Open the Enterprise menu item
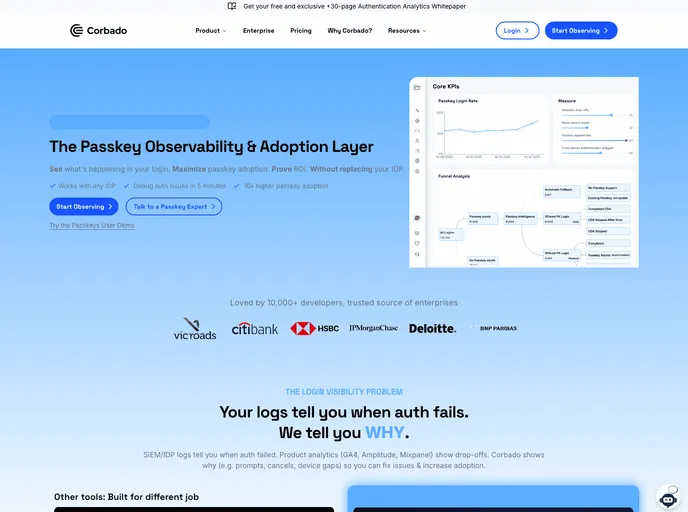 (258, 31)
